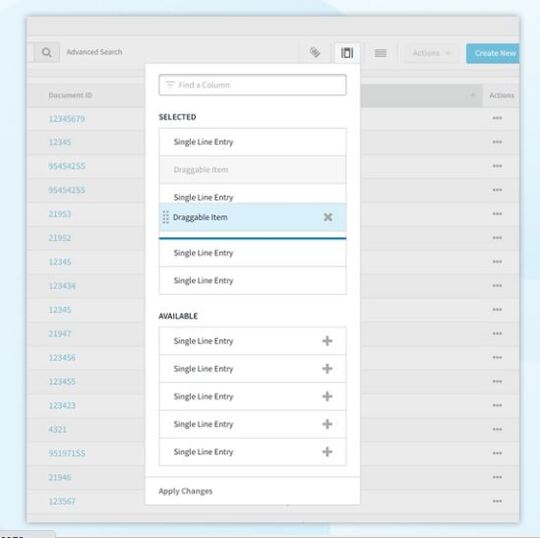Open document link 21947
The width and height of the screenshot is (540, 538).
[x=60, y=333]
